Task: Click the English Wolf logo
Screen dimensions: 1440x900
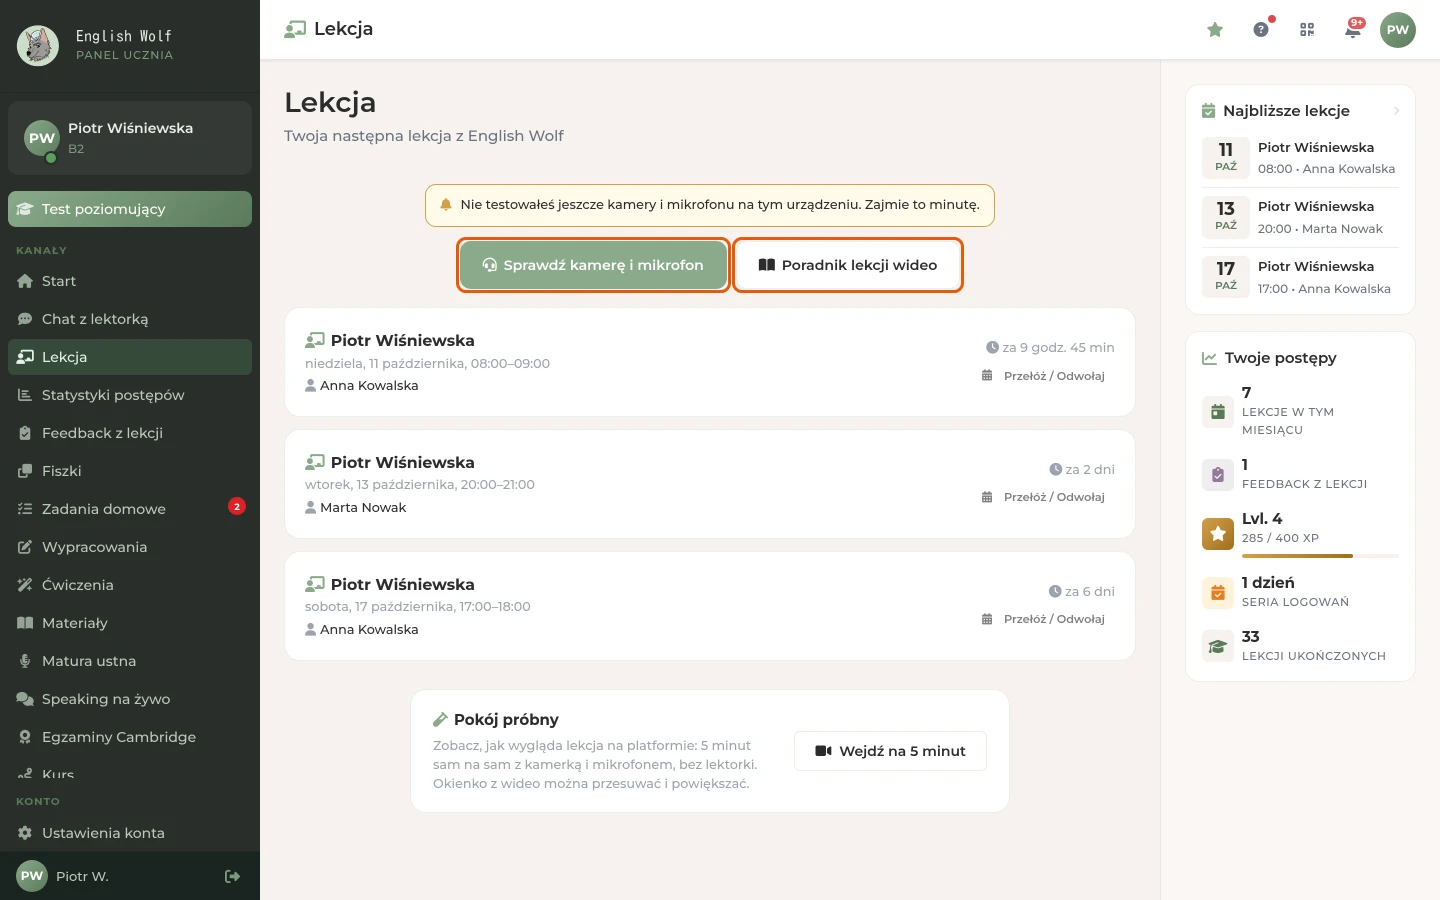Action: (x=38, y=45)
